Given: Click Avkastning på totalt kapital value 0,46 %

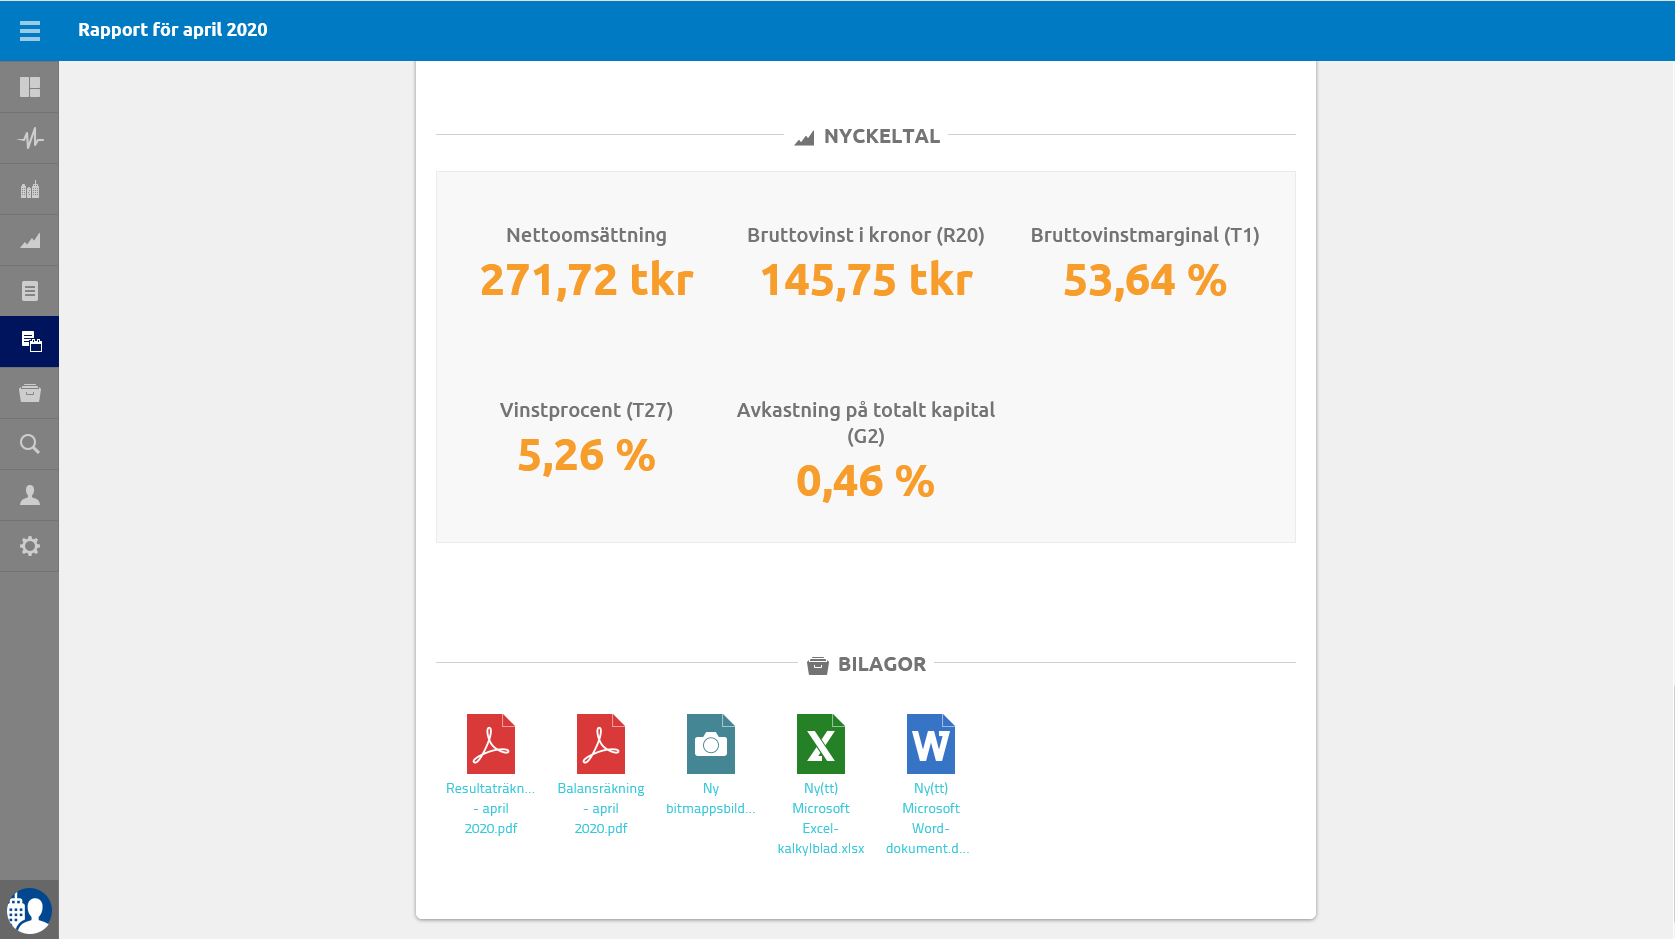Looking at the screenshot, I should point(866,481).
